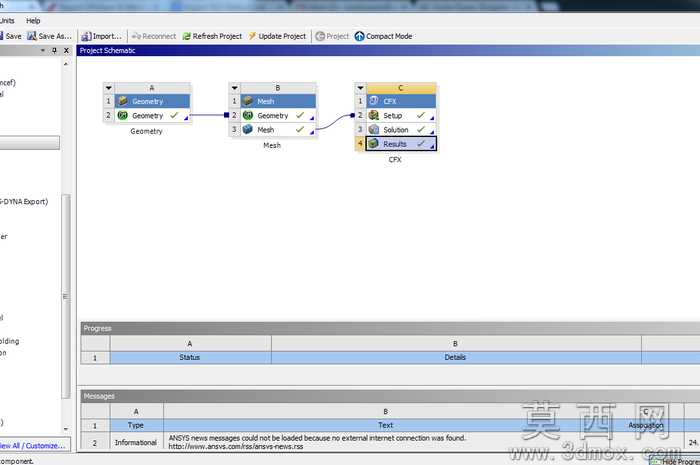This screenshot has height=465, width=700.
Task: Click the Reconnect toolbar button
Action: (154, 36)
